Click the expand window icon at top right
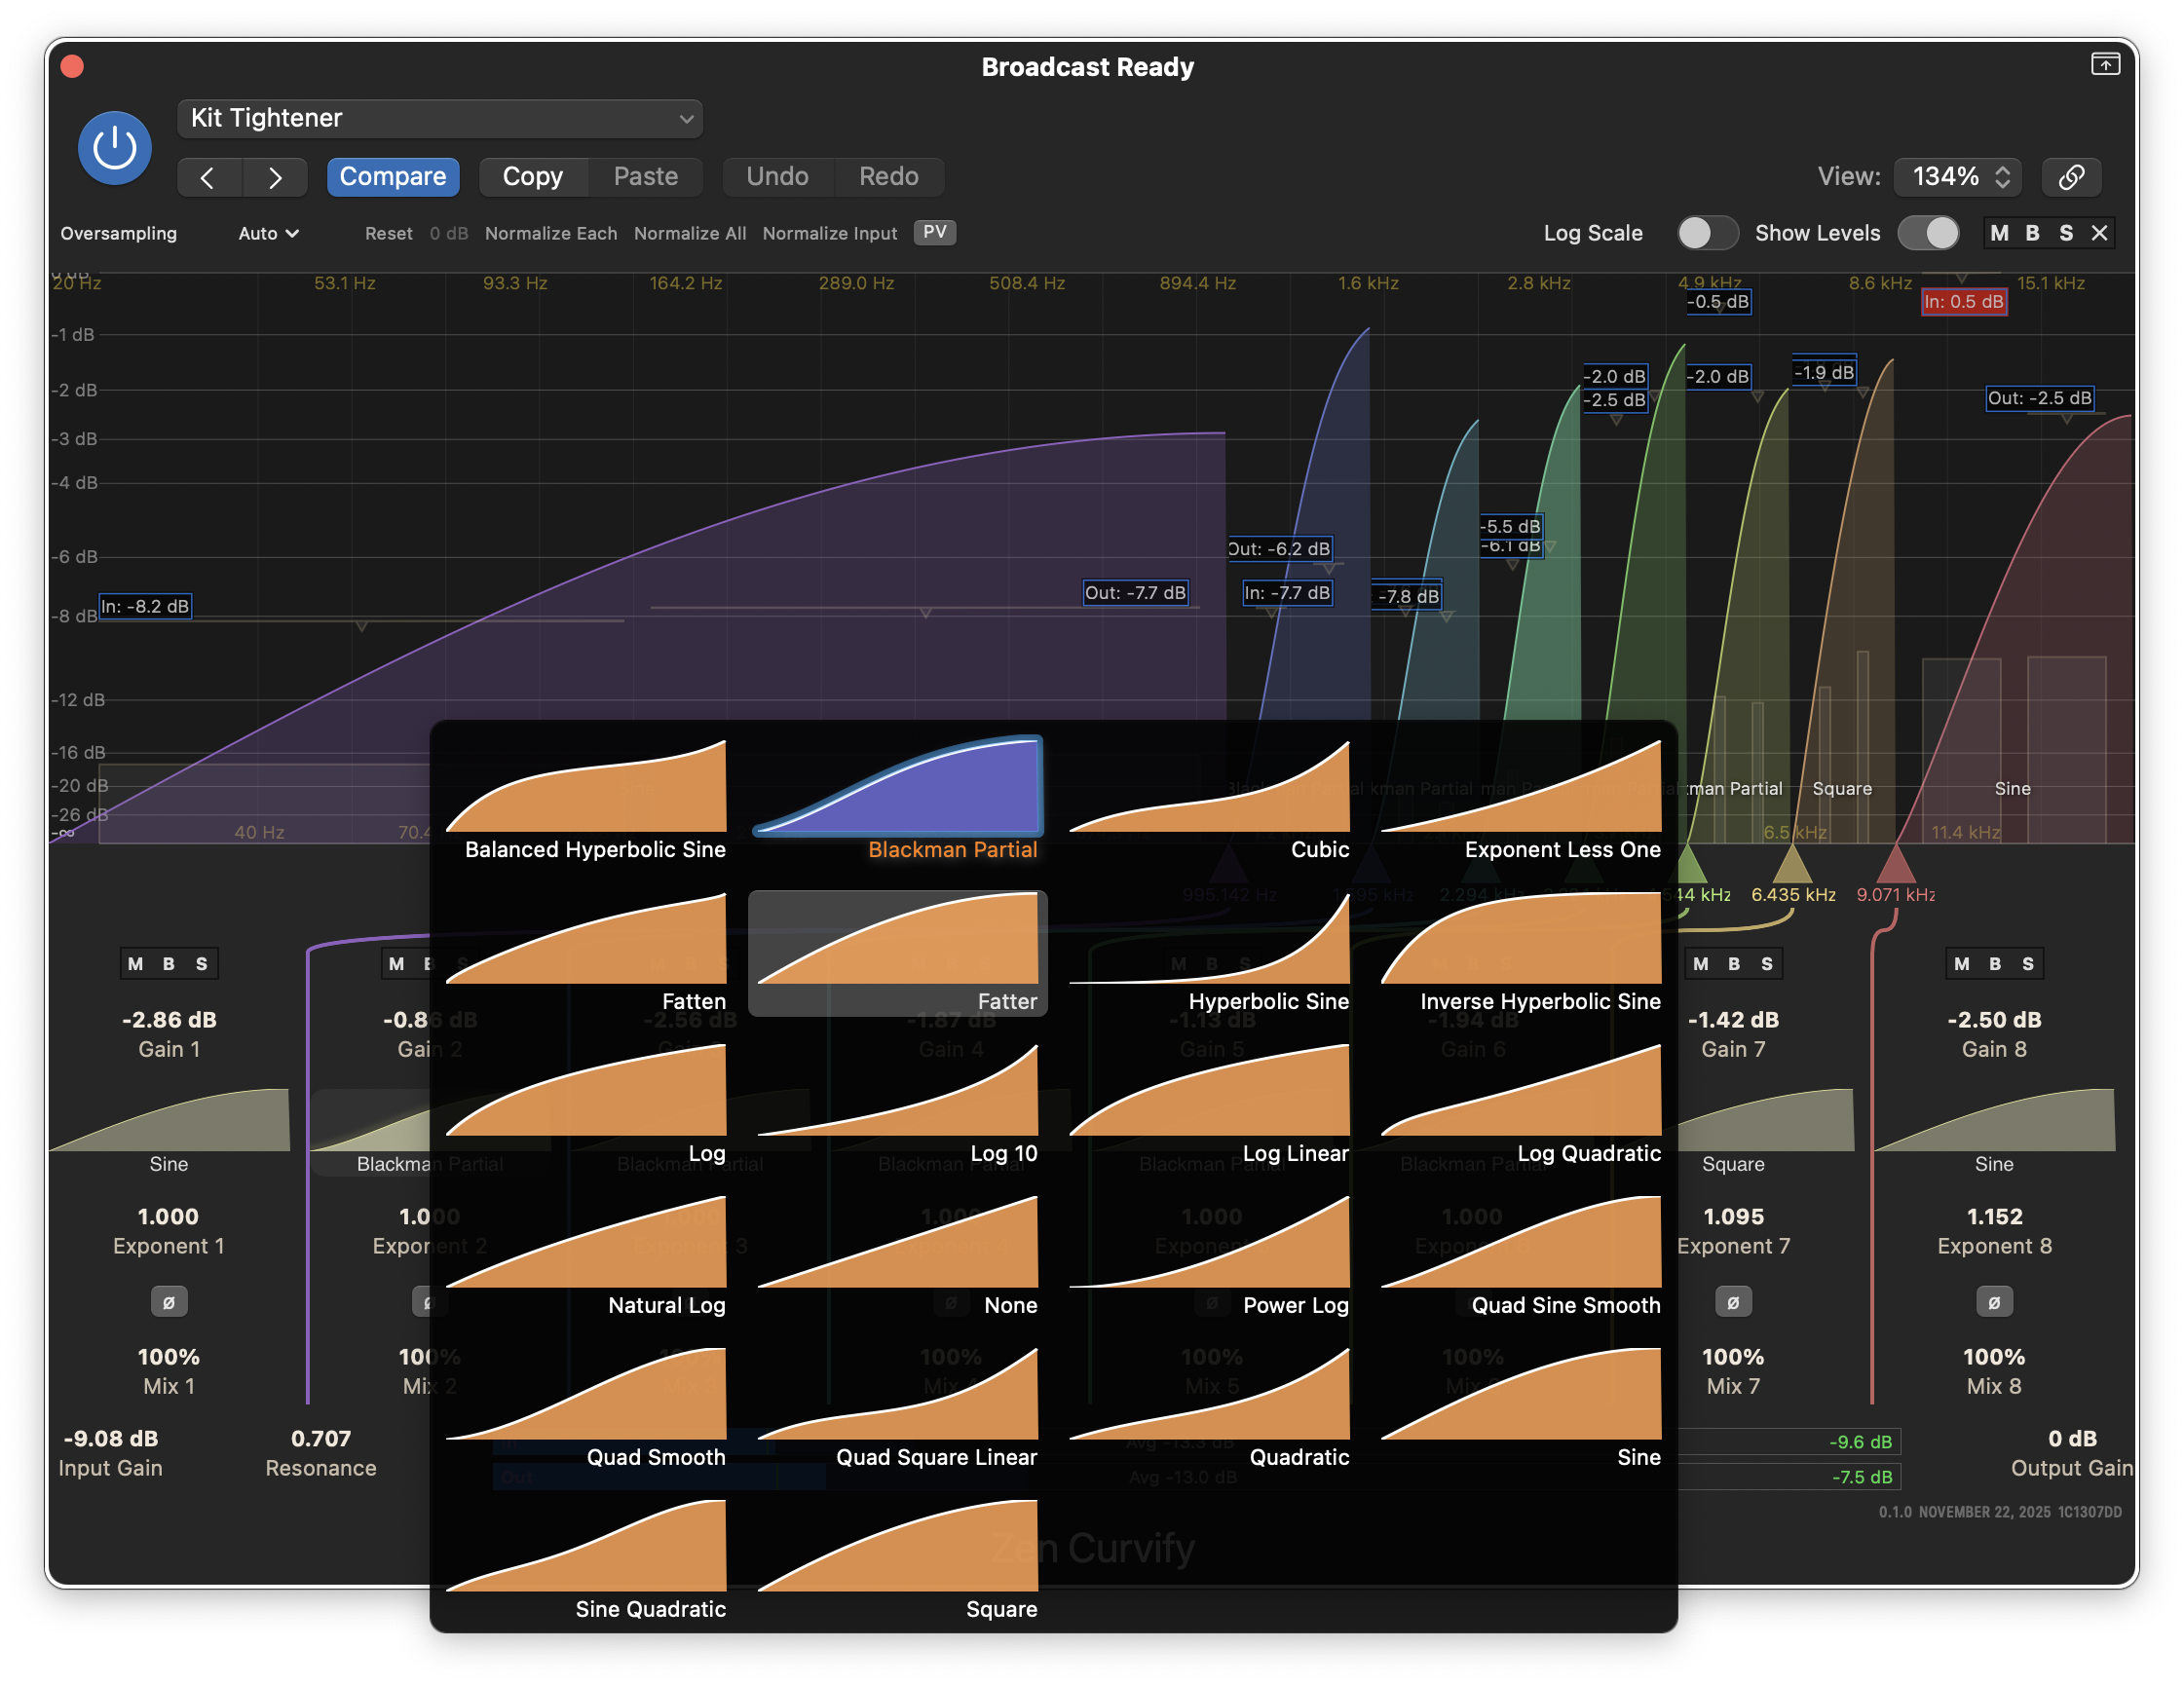 pyautogui.click(x=2105, y=65)
